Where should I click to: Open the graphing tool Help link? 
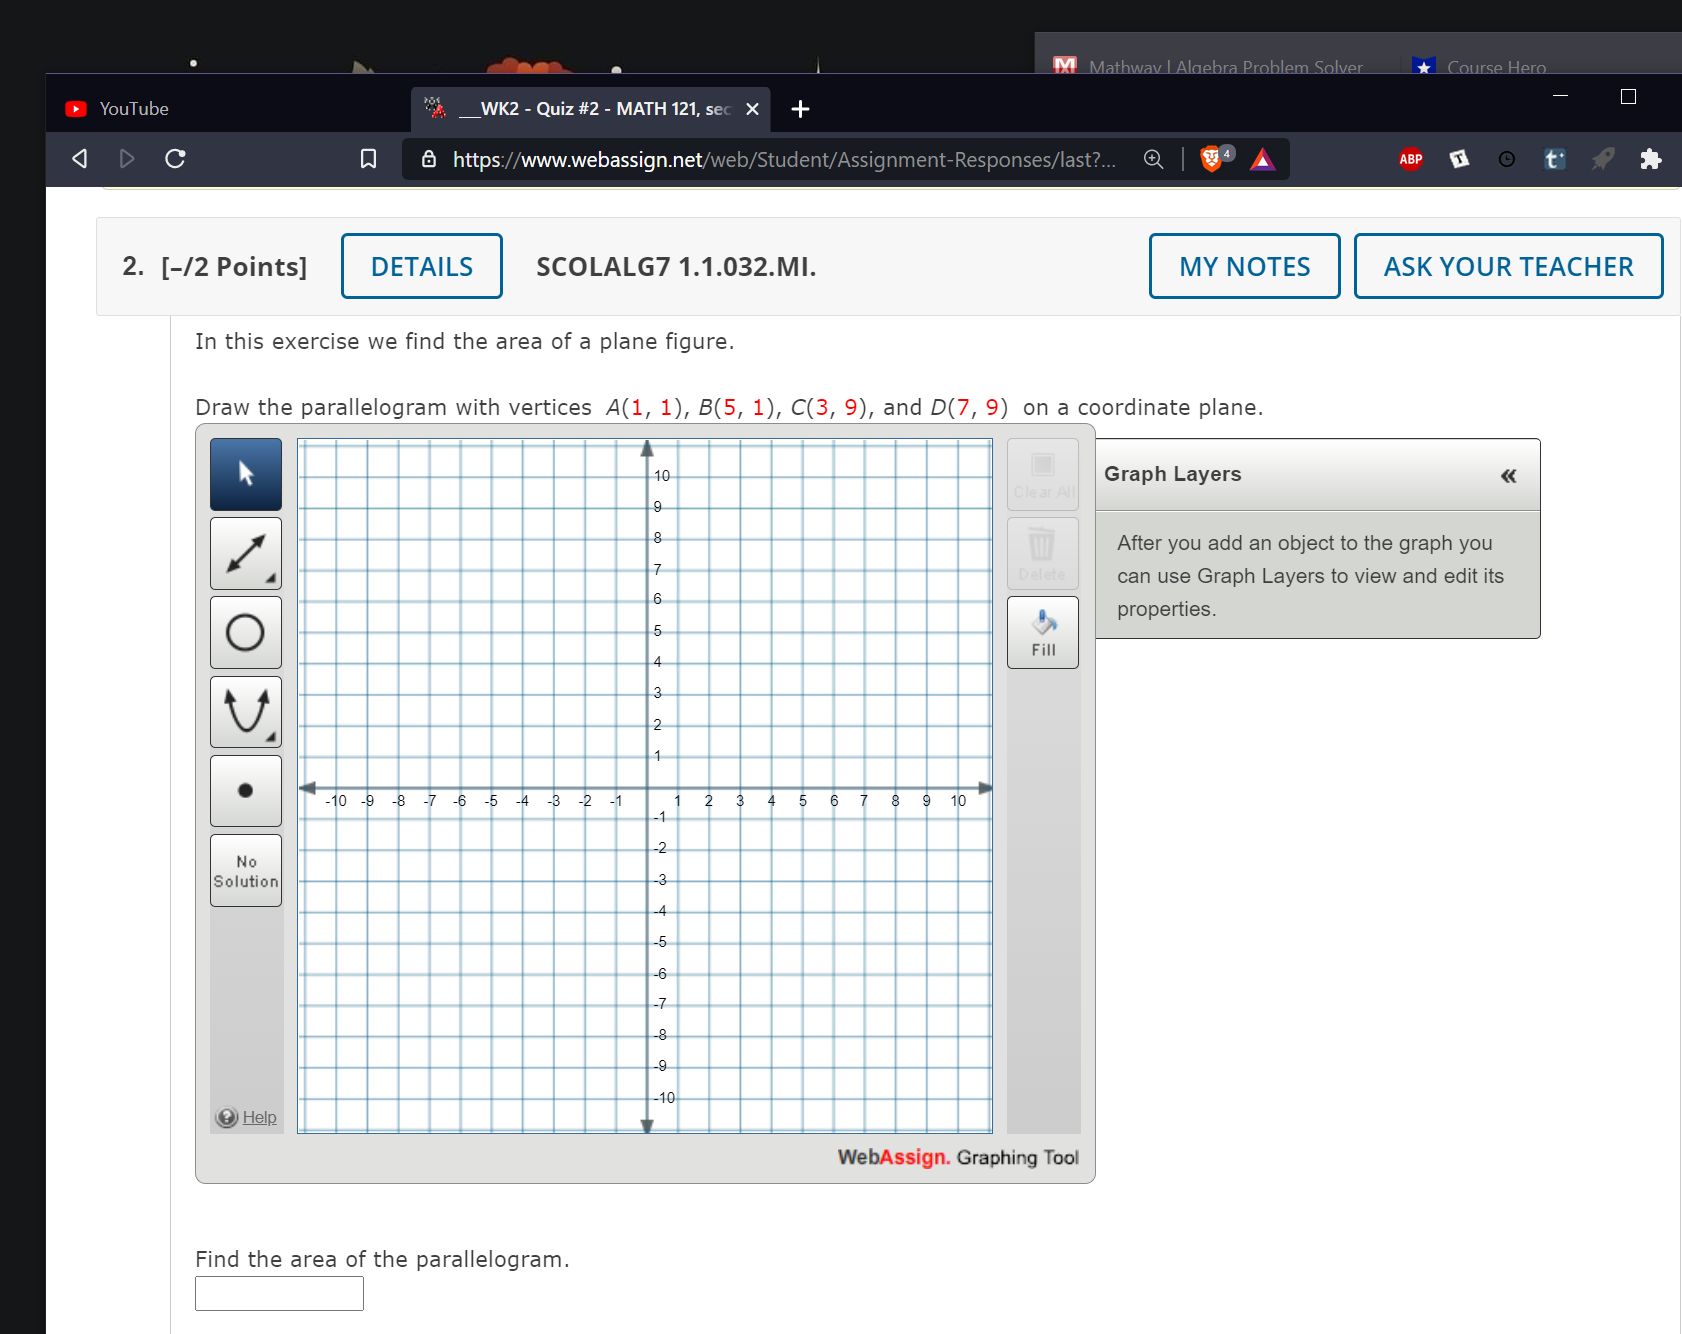(259, 1117)
